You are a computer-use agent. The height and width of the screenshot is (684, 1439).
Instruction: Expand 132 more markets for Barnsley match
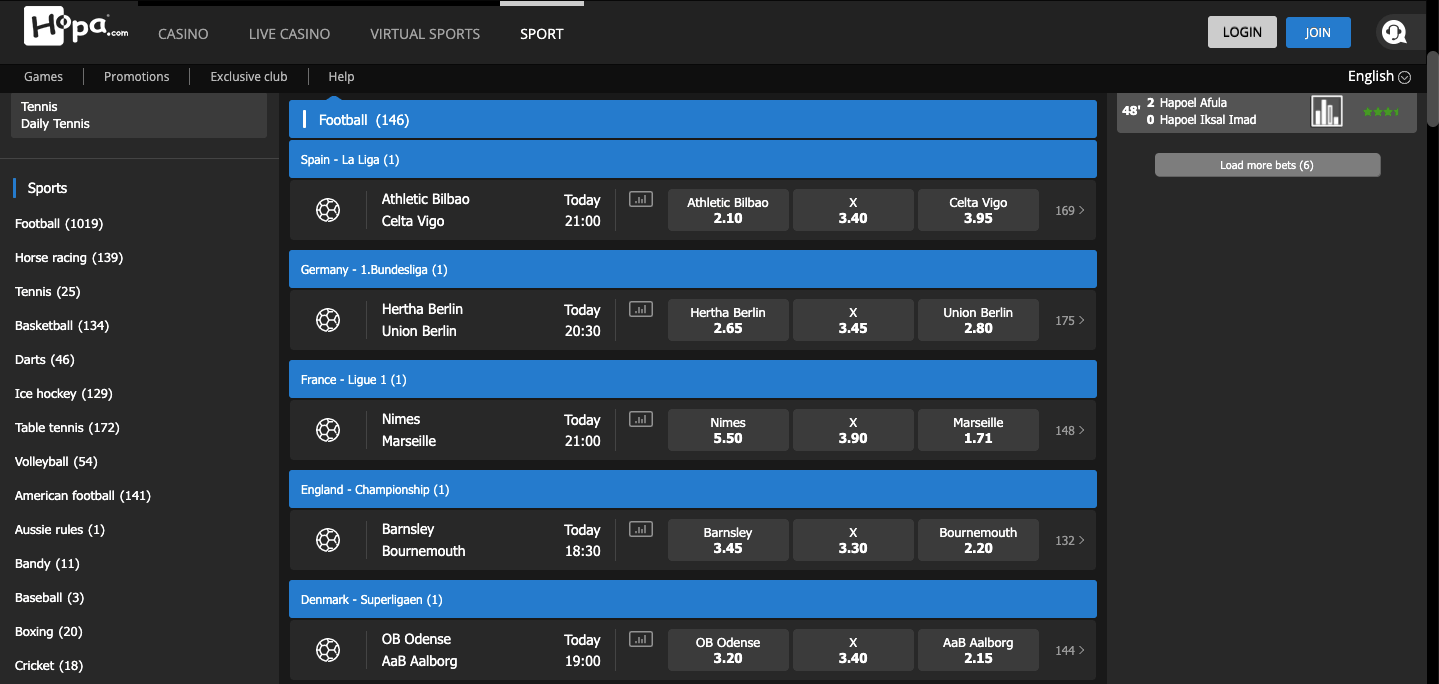1069,540
